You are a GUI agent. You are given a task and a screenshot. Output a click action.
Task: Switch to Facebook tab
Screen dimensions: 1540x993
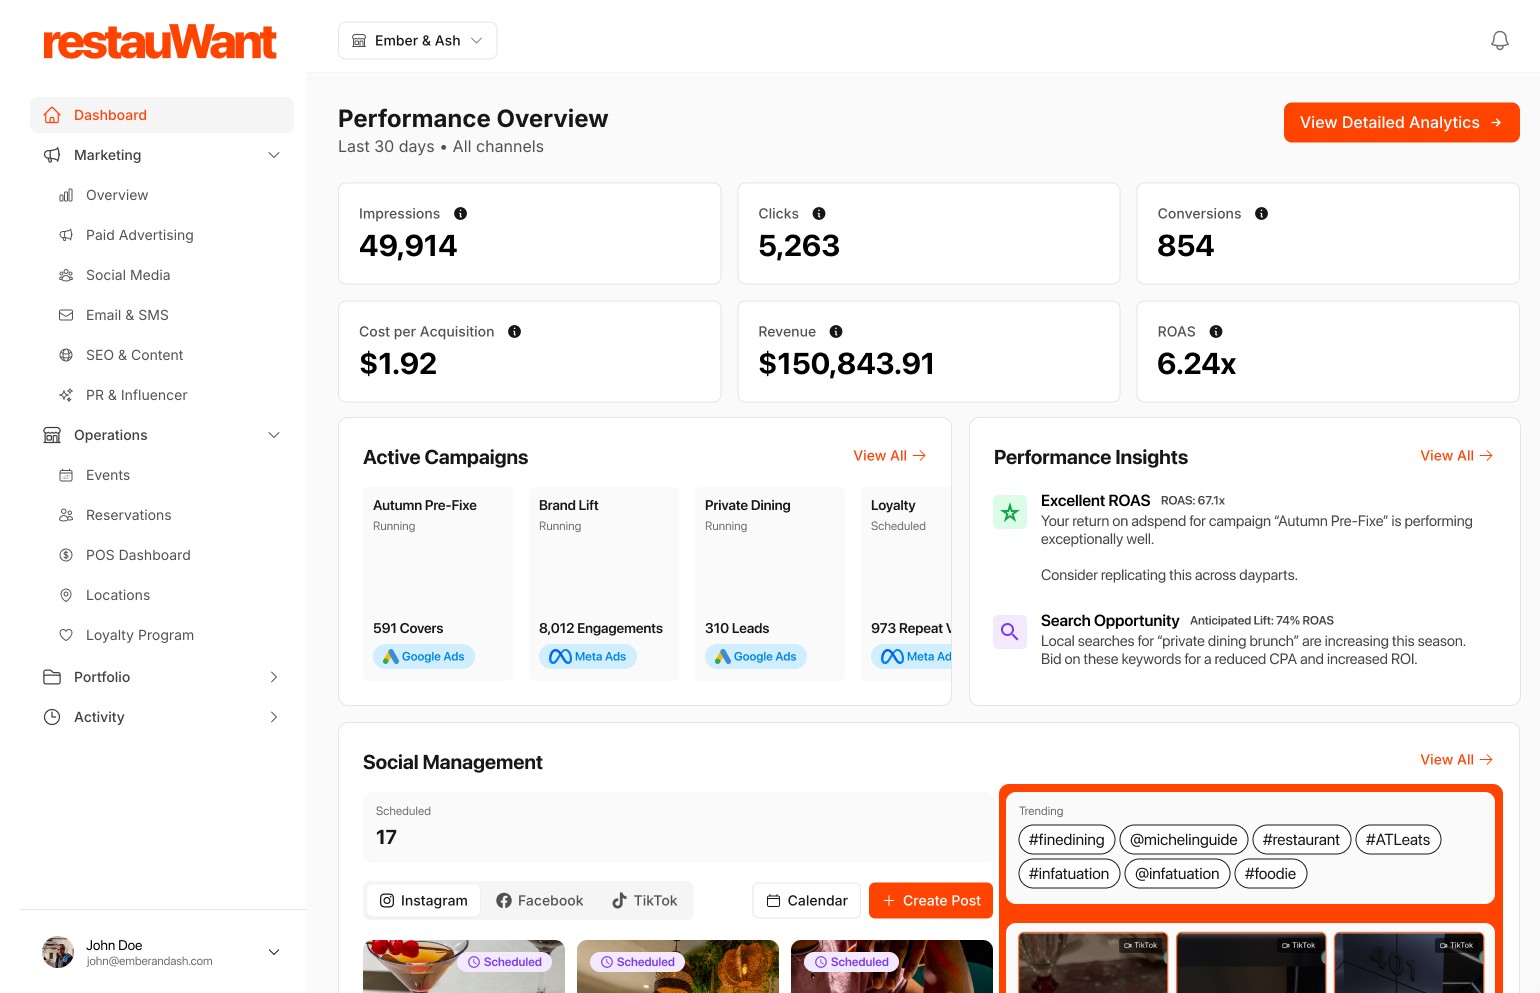point(539,901)
